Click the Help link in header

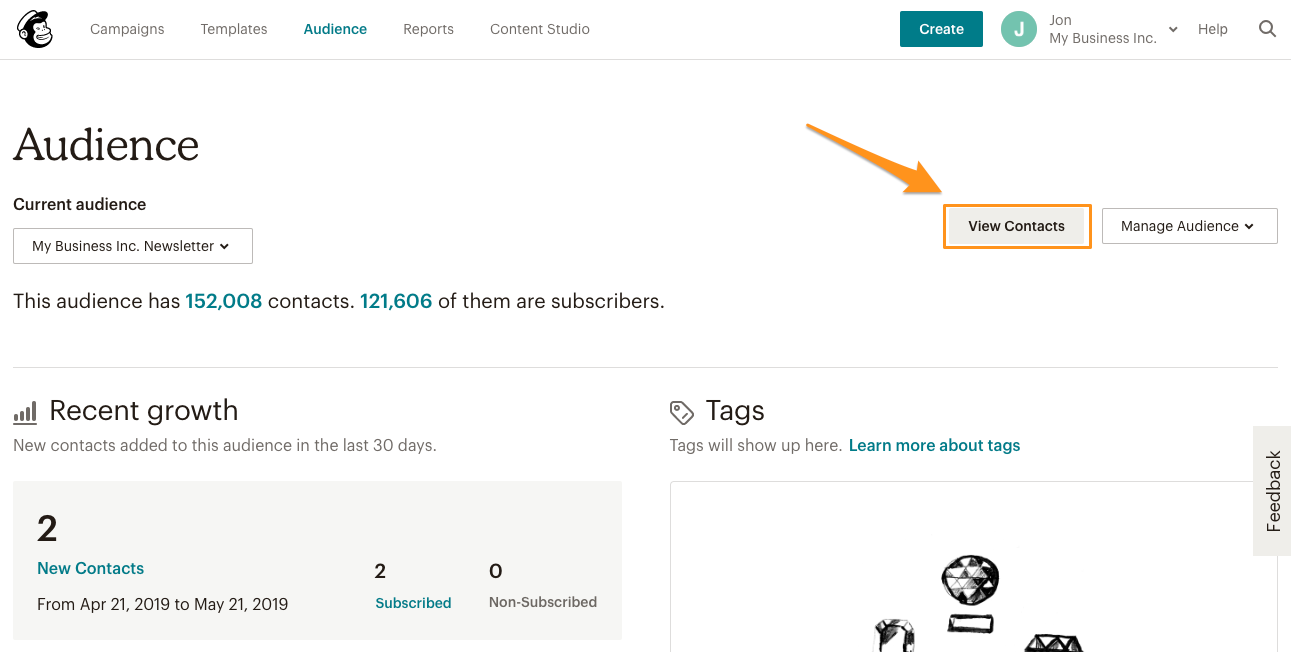pos(1213,29)
